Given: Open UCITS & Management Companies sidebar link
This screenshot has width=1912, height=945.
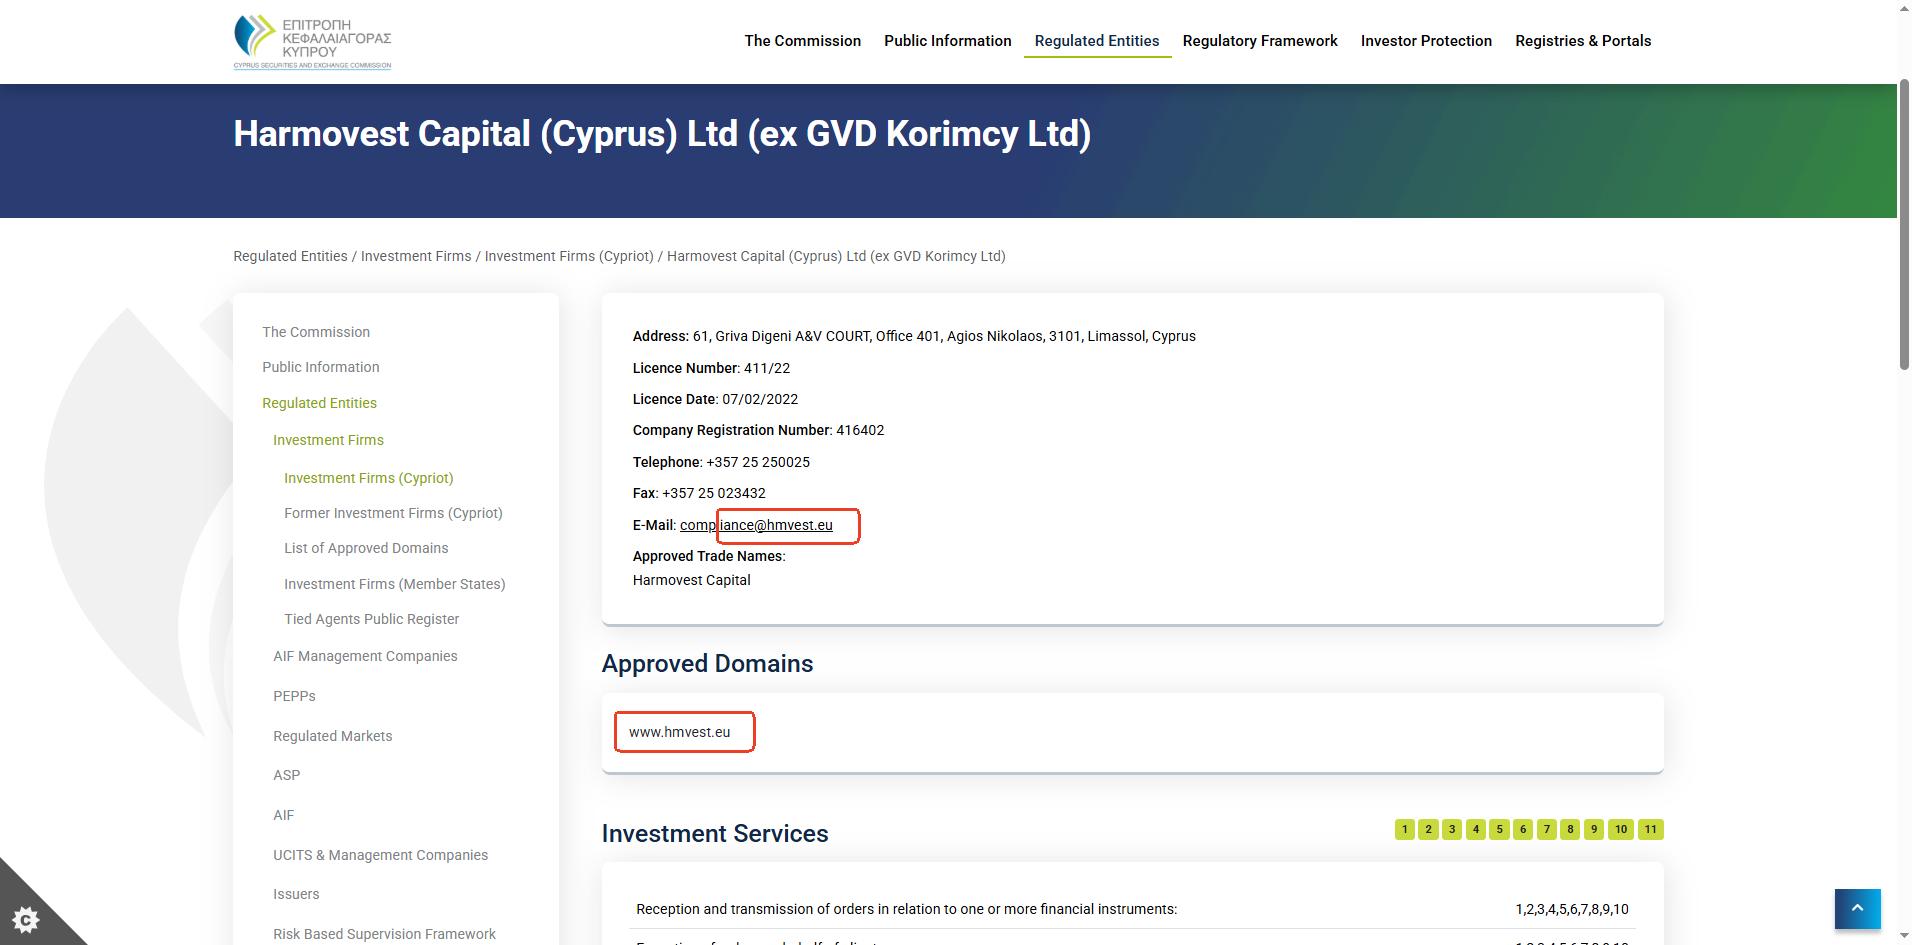Looking at the screenshot, I should (x=381, y=855).
